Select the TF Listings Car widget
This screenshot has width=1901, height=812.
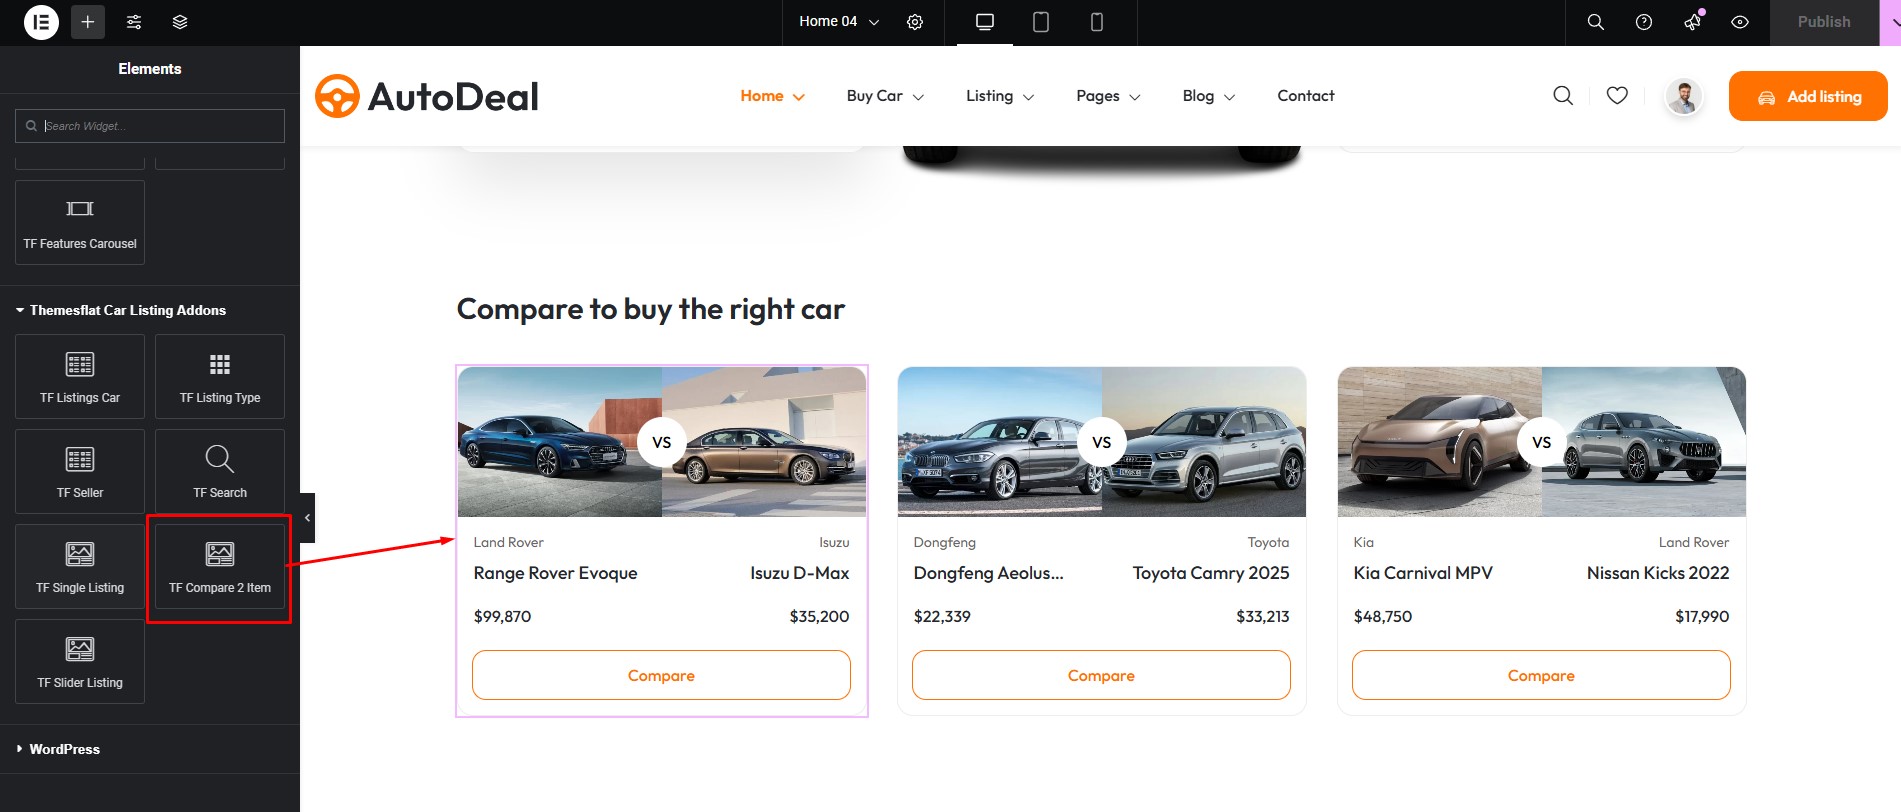[x=80, y=376]
